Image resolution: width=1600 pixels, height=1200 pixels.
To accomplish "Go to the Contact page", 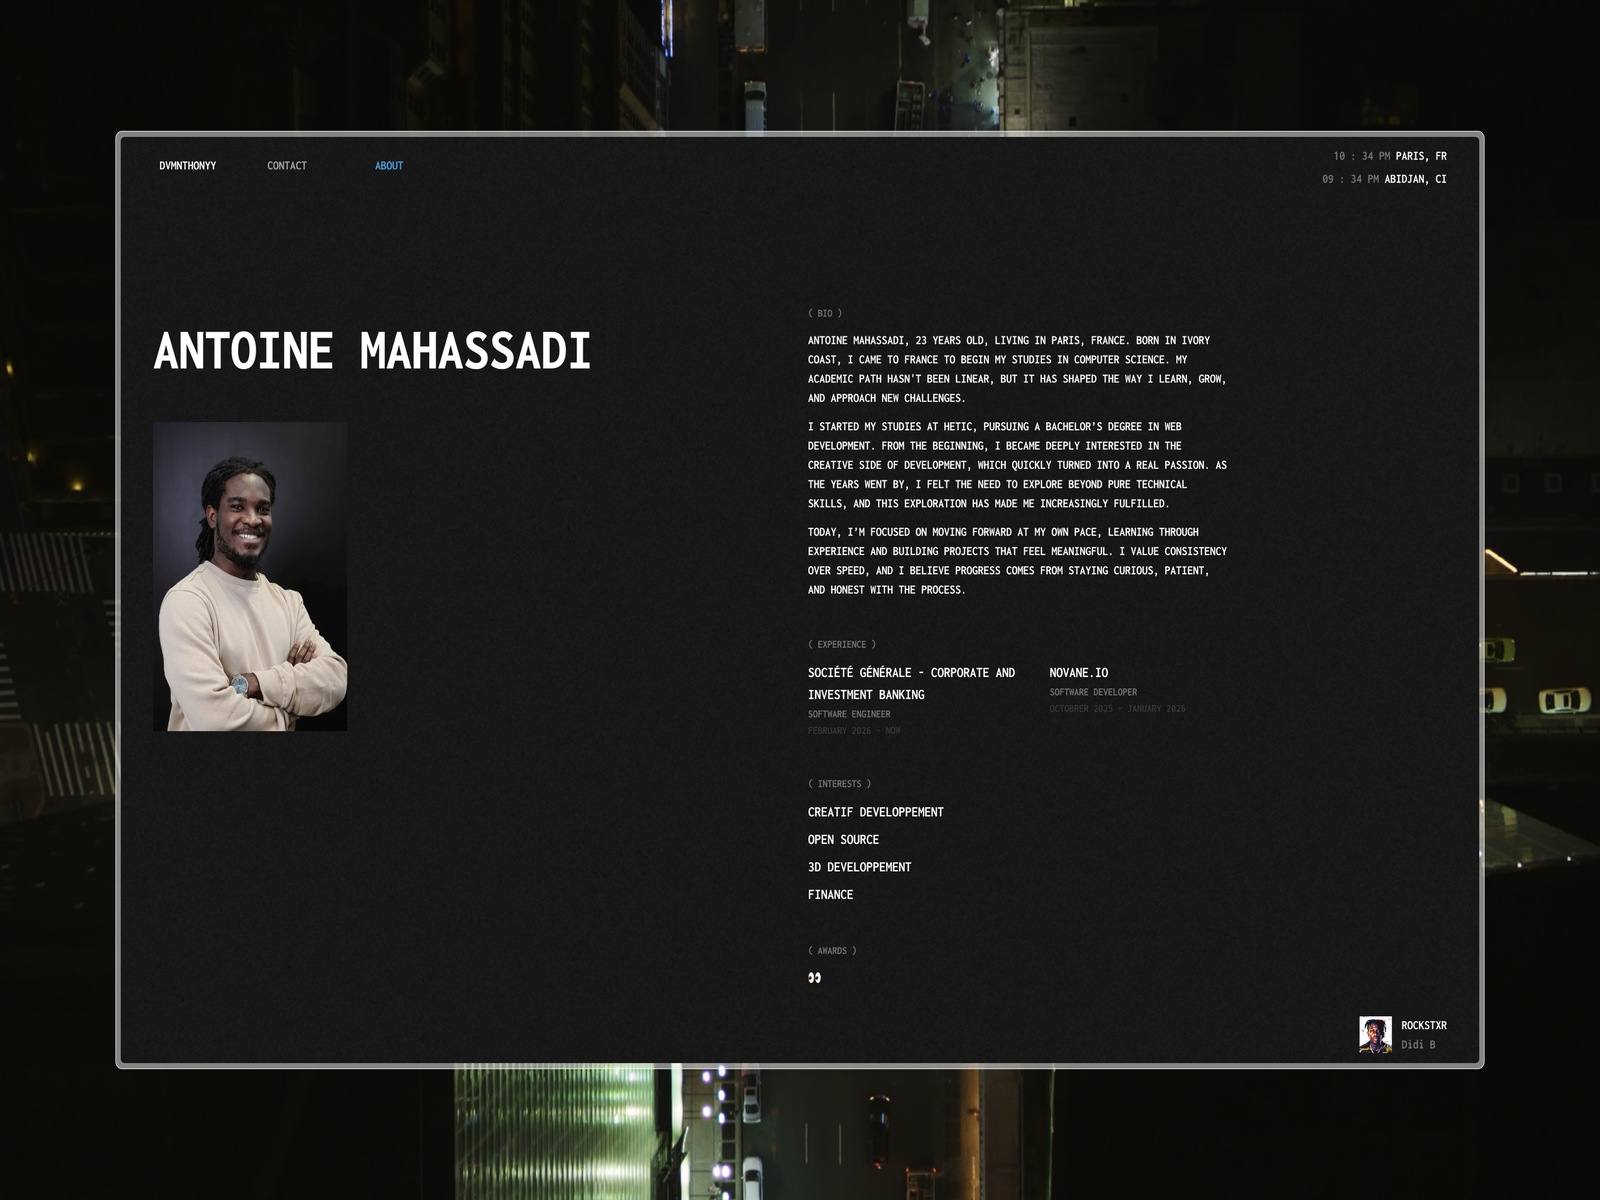I will click(x=287, y=166).
